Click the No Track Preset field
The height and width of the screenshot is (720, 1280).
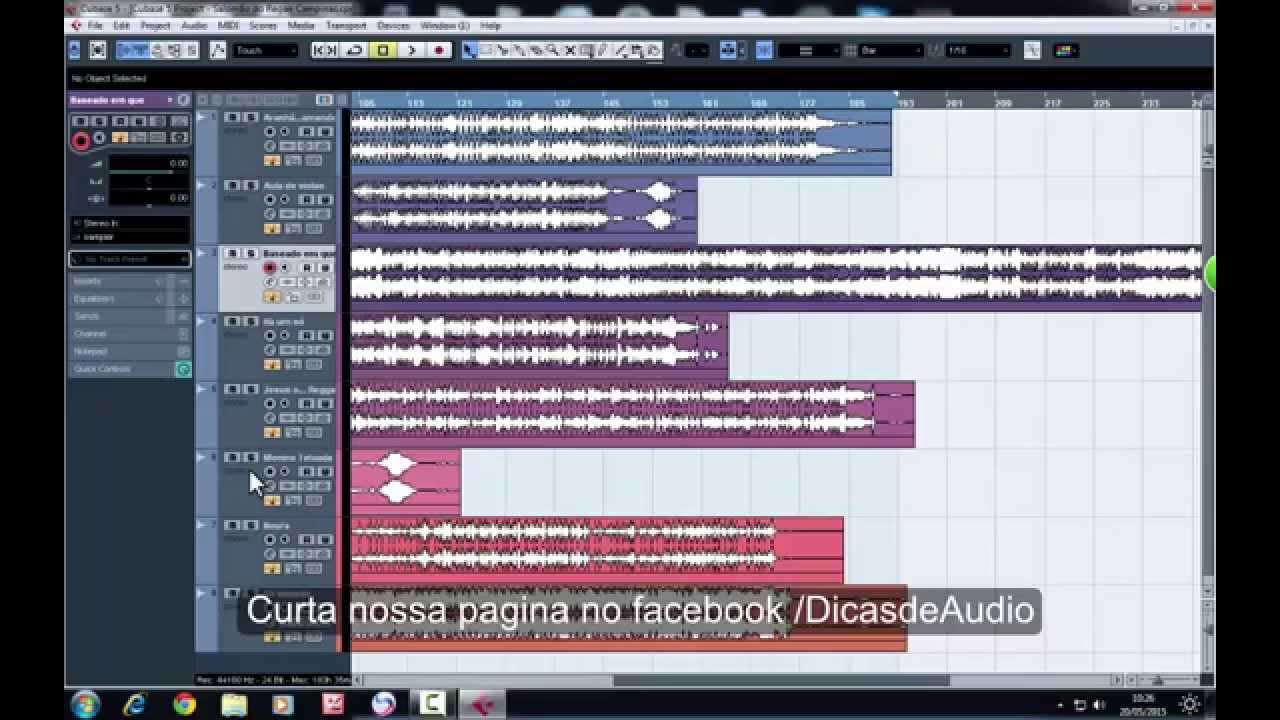pos(128,259)
